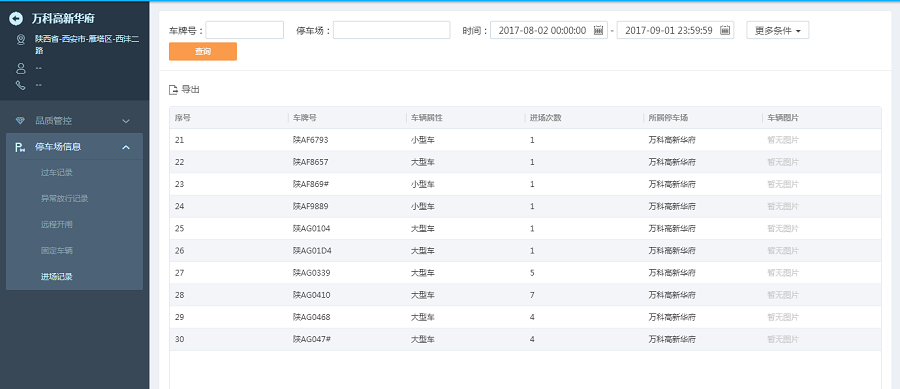900x389 pixels.
Task: Click the 车牌号 column header
Action: (305, 118)
